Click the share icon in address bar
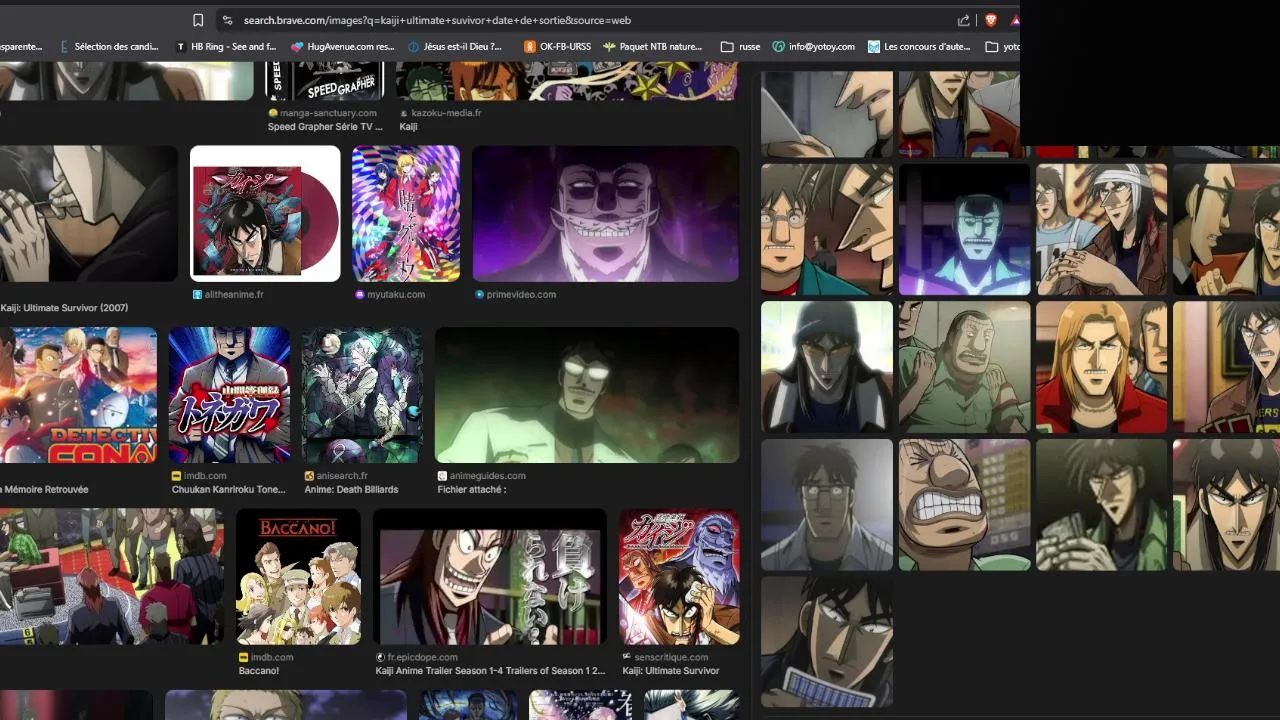1280x720 pixels. click(963, 20)
